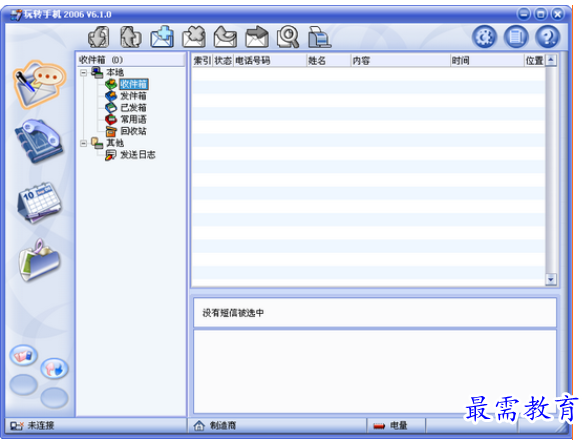Sort by 状态 column header
Viewport: 587px width, 440px height.
tap(223, 60)
